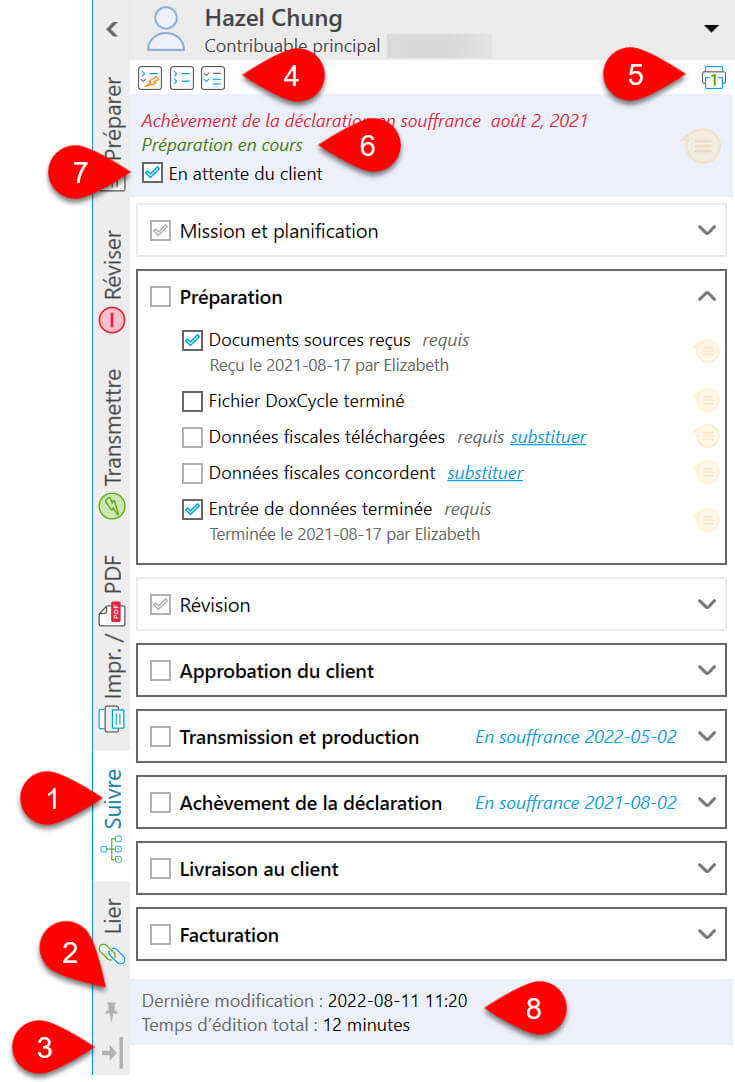Viewport: 735px width, 1082px height.
Task: Toggle the Révision checkbox
Action: coord(160,604)
